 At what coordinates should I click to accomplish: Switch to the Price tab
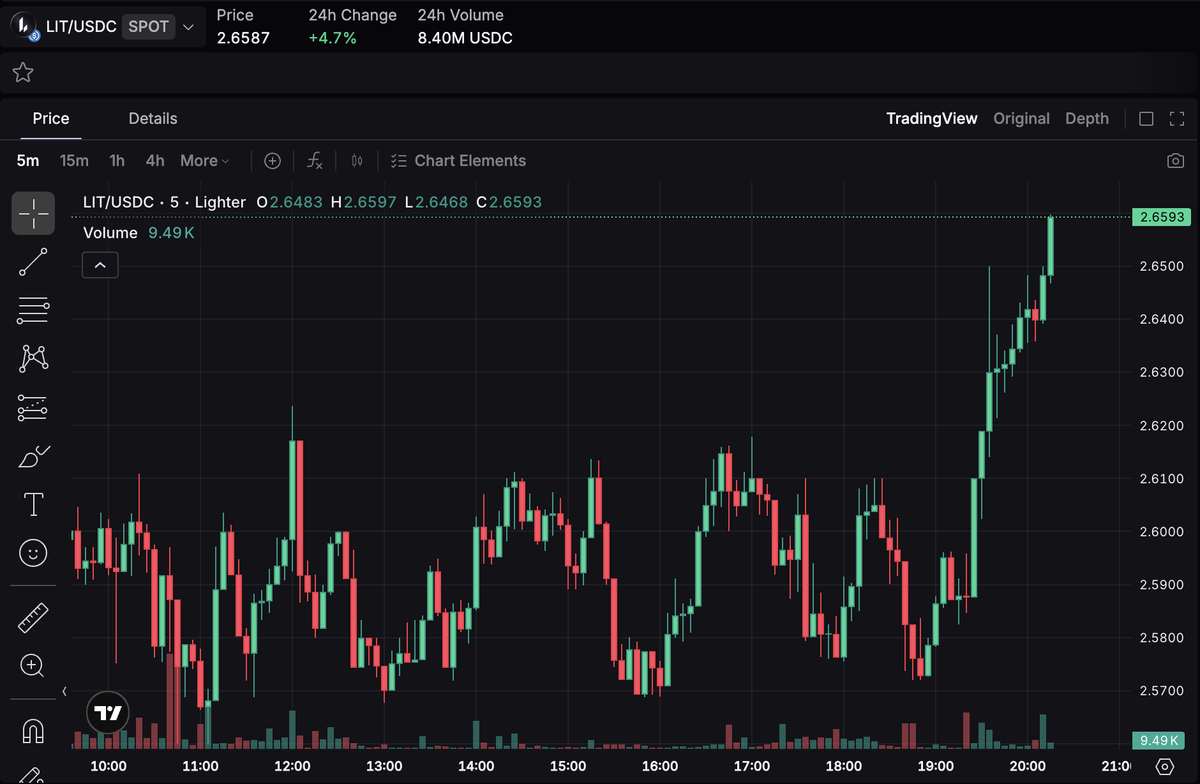(51, 118)
